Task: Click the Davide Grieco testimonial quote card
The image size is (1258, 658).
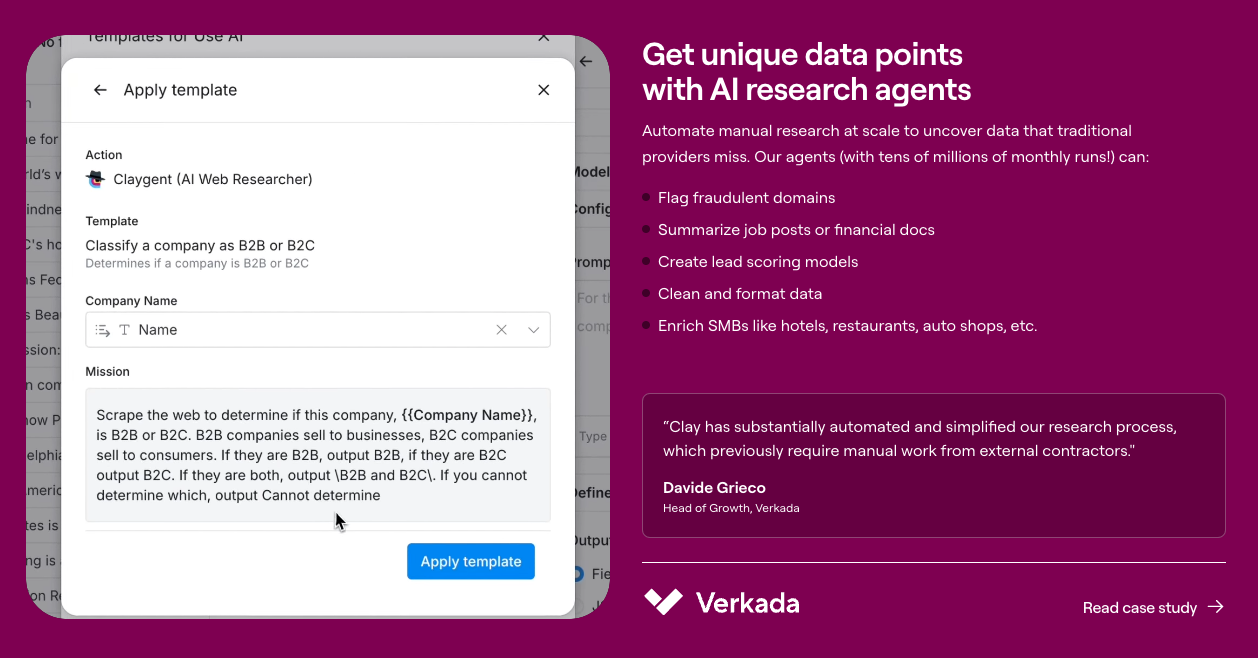Action: coord(933,465)
